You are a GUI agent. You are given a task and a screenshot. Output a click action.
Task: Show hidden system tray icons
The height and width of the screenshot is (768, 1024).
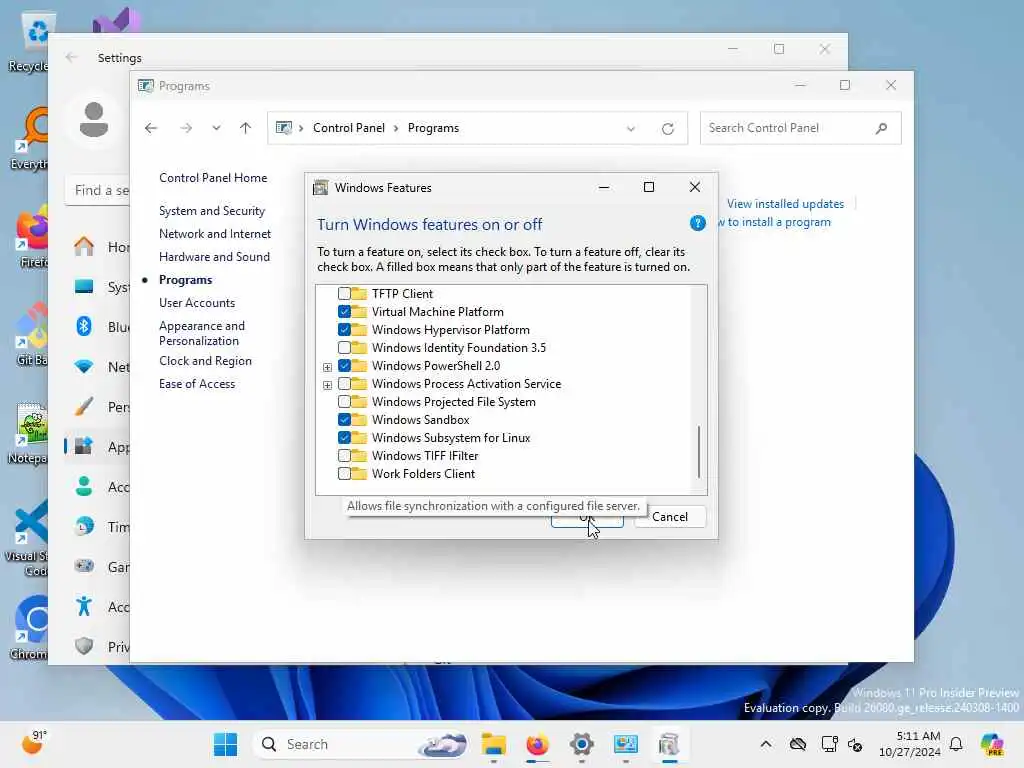coord(765,744)
